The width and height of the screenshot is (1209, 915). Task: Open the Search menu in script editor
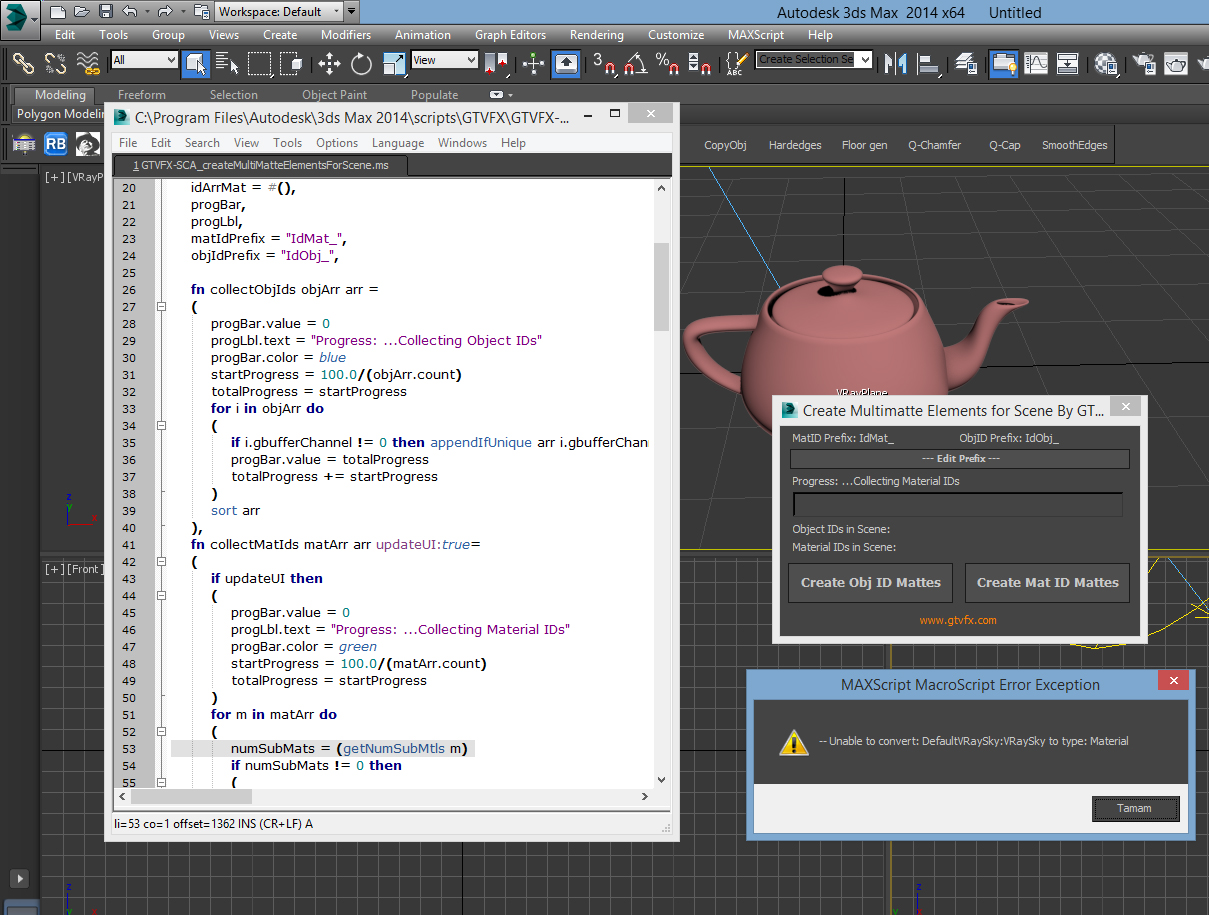[202, 143]
